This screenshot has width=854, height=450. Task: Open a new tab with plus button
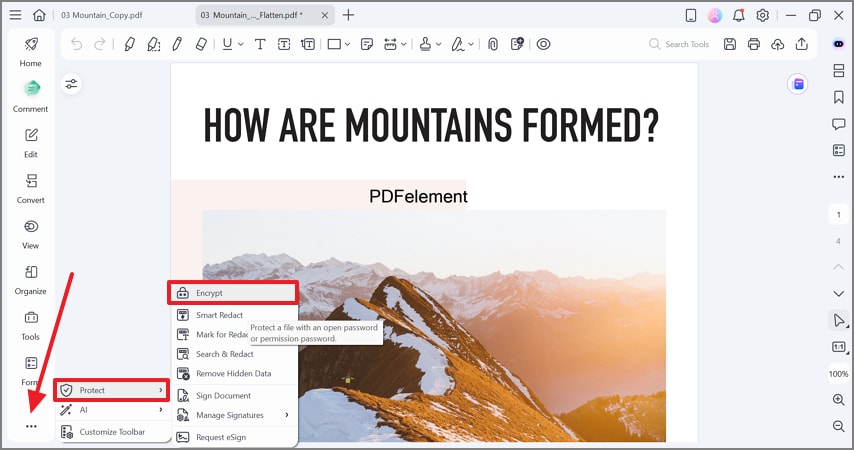[x=348, y=15]
